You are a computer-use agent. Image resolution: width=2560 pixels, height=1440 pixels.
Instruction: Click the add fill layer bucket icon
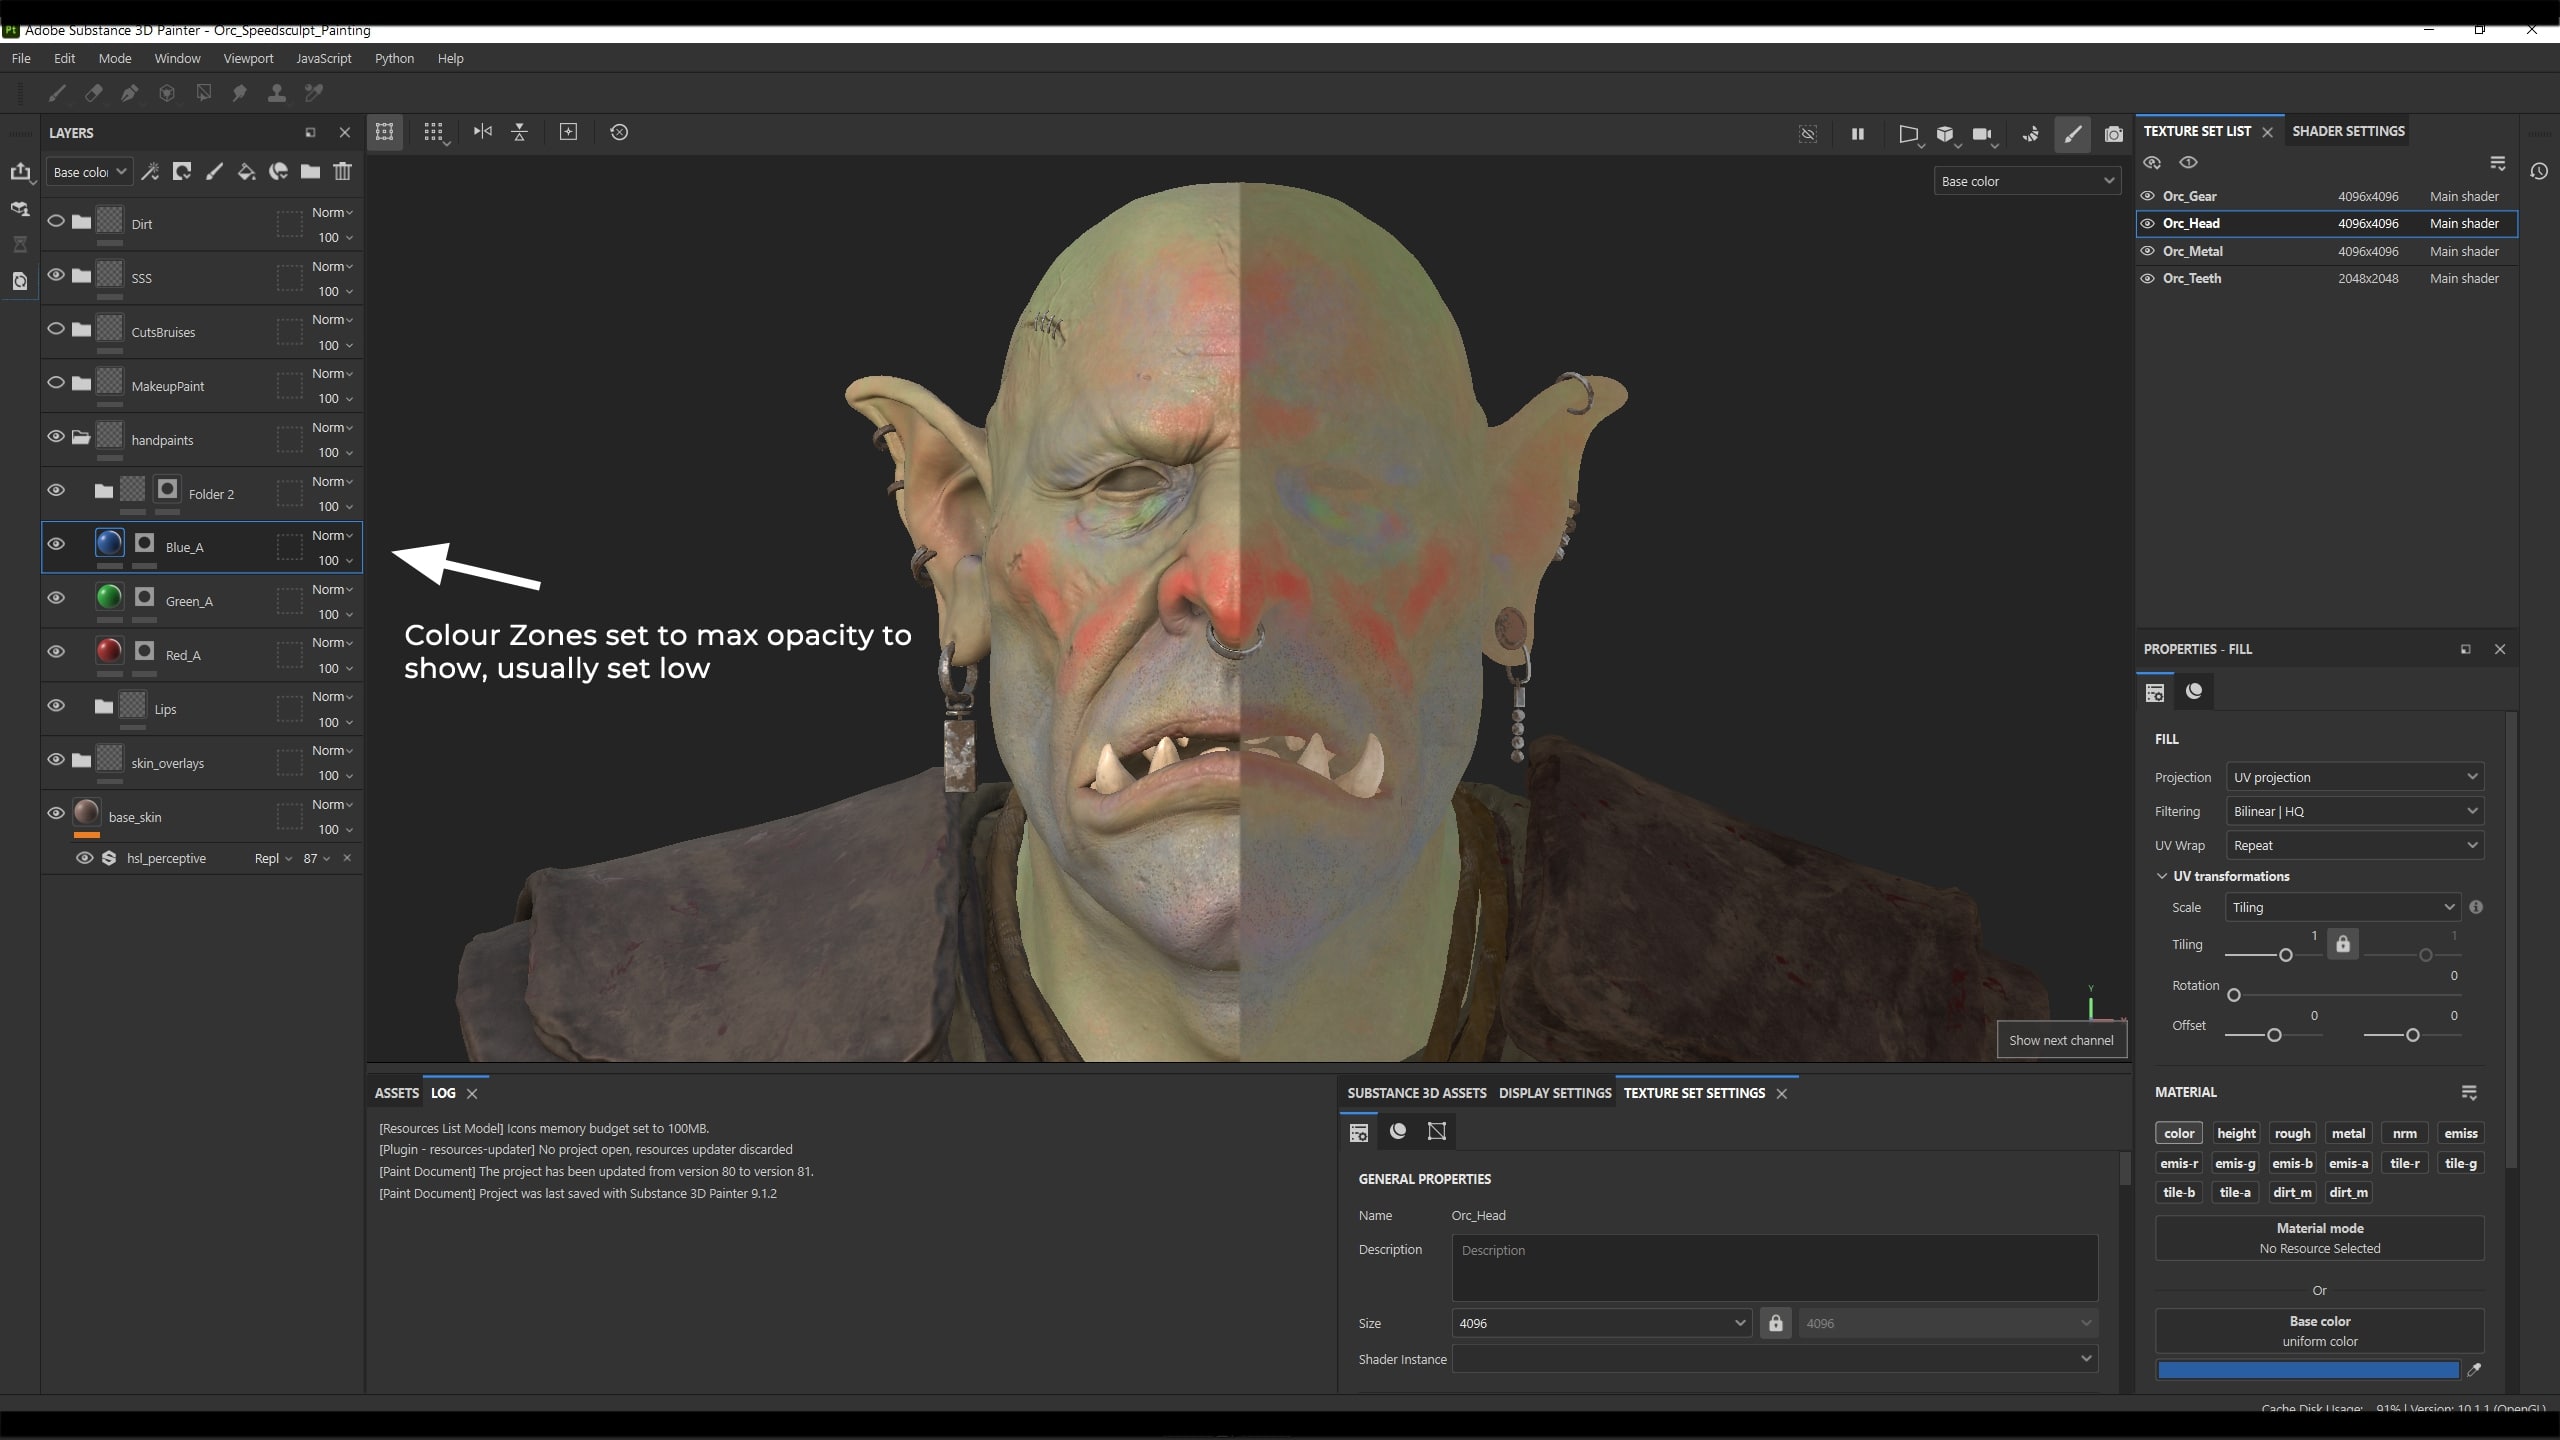[x=246, y=172]
